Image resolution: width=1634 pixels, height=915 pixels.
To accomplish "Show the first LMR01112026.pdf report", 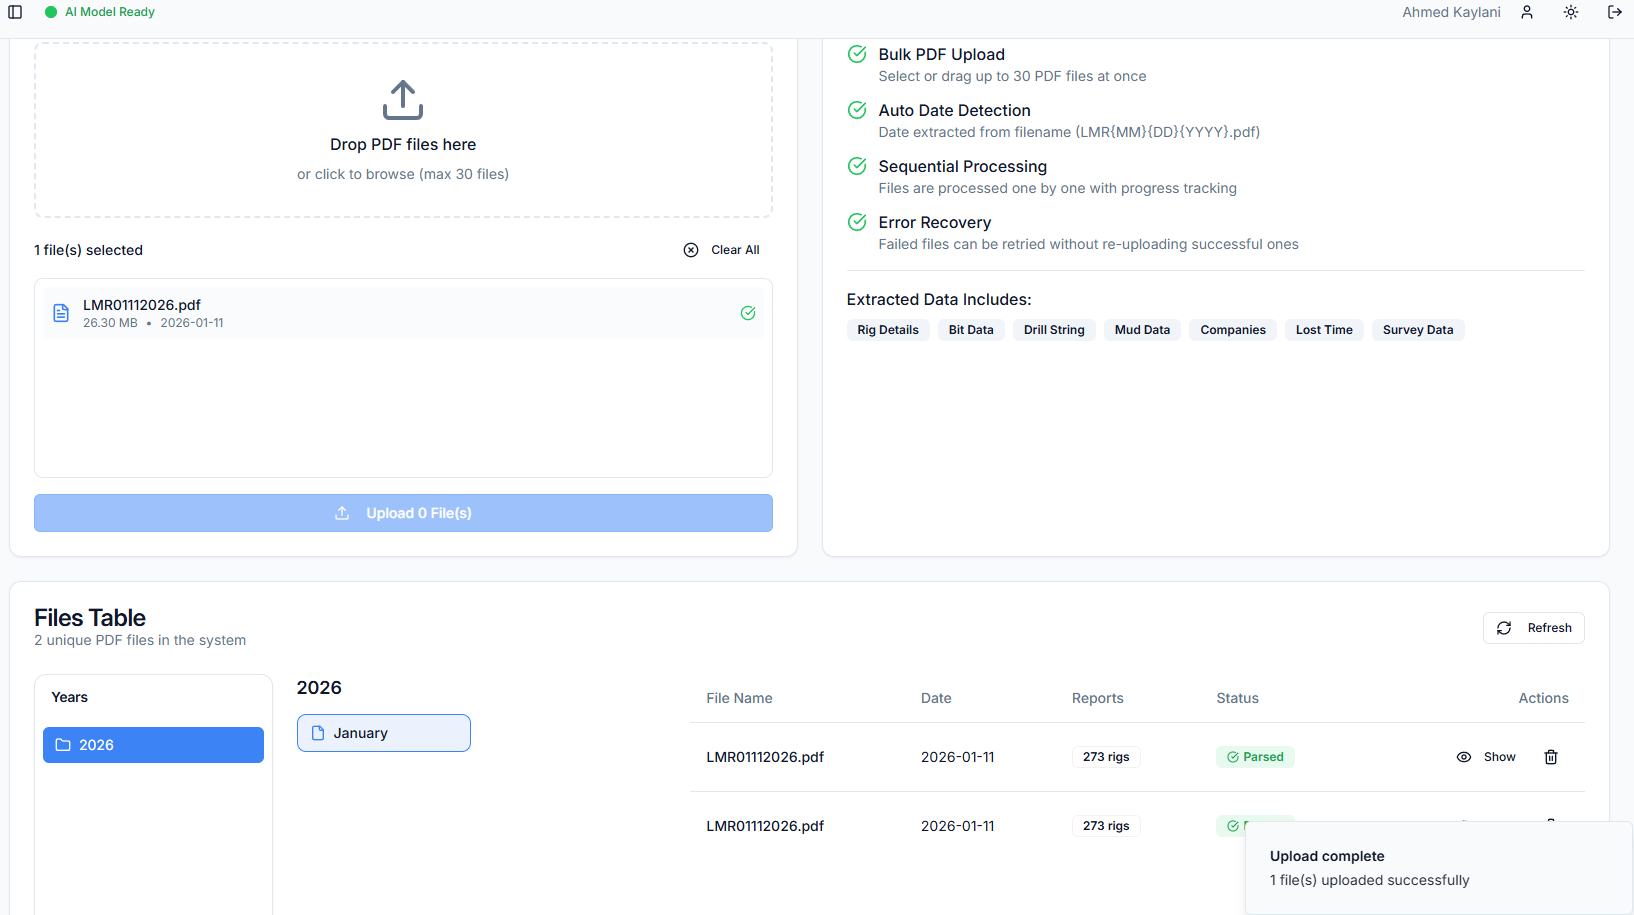I will pos(1486,757).
